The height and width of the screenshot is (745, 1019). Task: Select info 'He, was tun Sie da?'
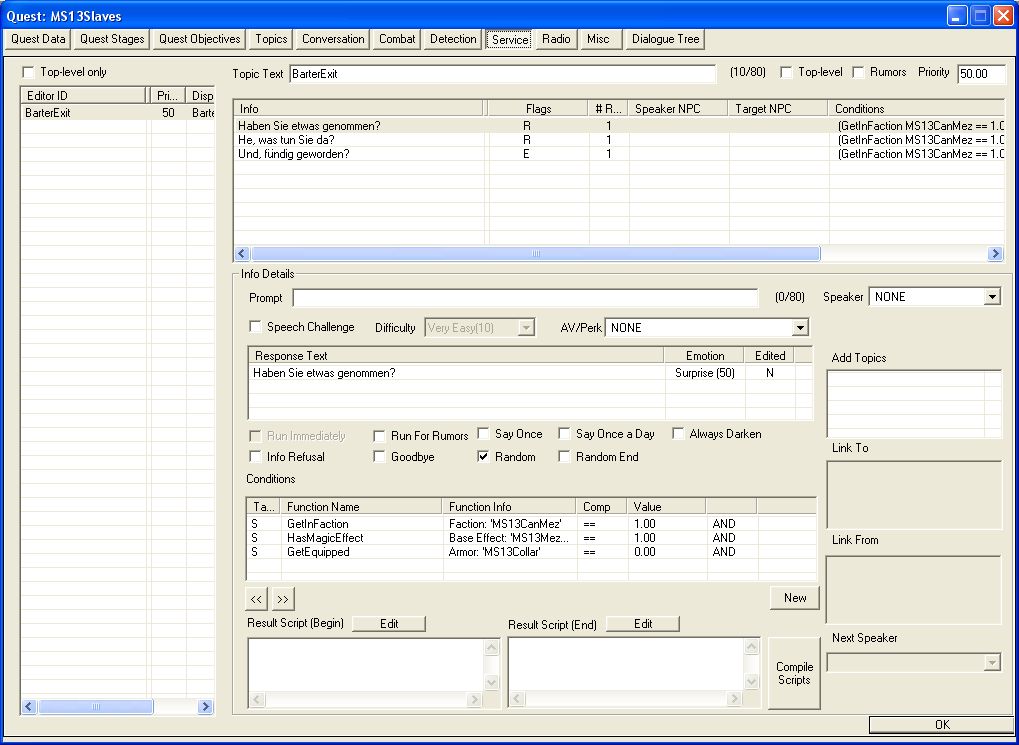pos(618,140)
